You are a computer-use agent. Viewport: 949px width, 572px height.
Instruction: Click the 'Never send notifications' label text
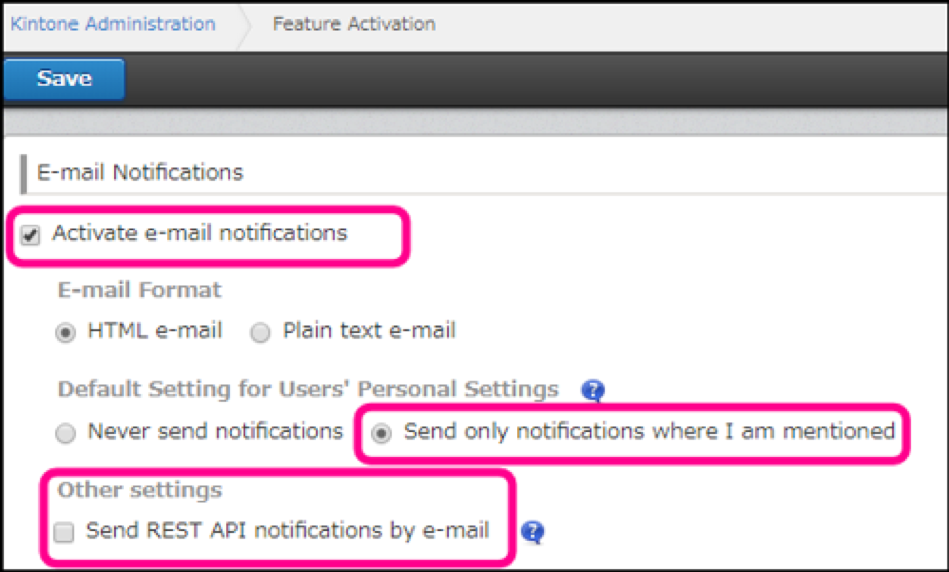click(215, 432)
